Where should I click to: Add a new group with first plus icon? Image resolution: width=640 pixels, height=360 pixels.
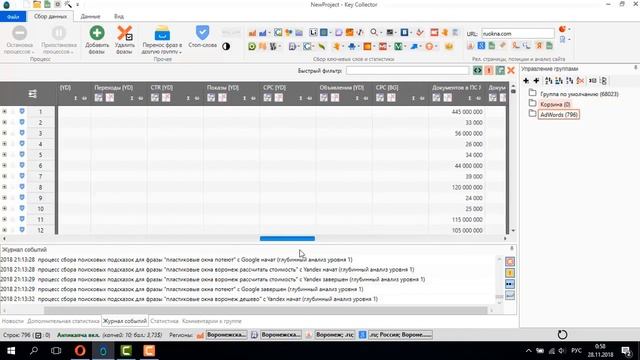point(526,81)
